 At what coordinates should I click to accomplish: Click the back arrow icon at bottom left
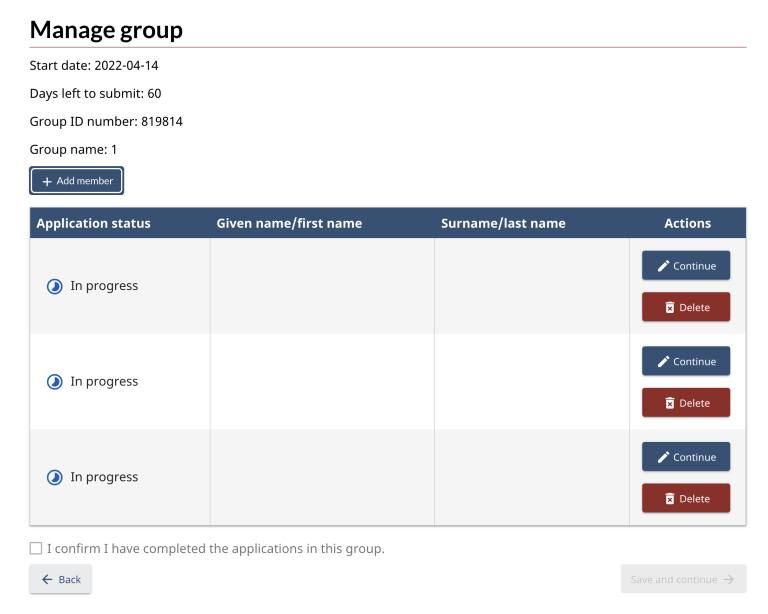(x=47, y=580)
